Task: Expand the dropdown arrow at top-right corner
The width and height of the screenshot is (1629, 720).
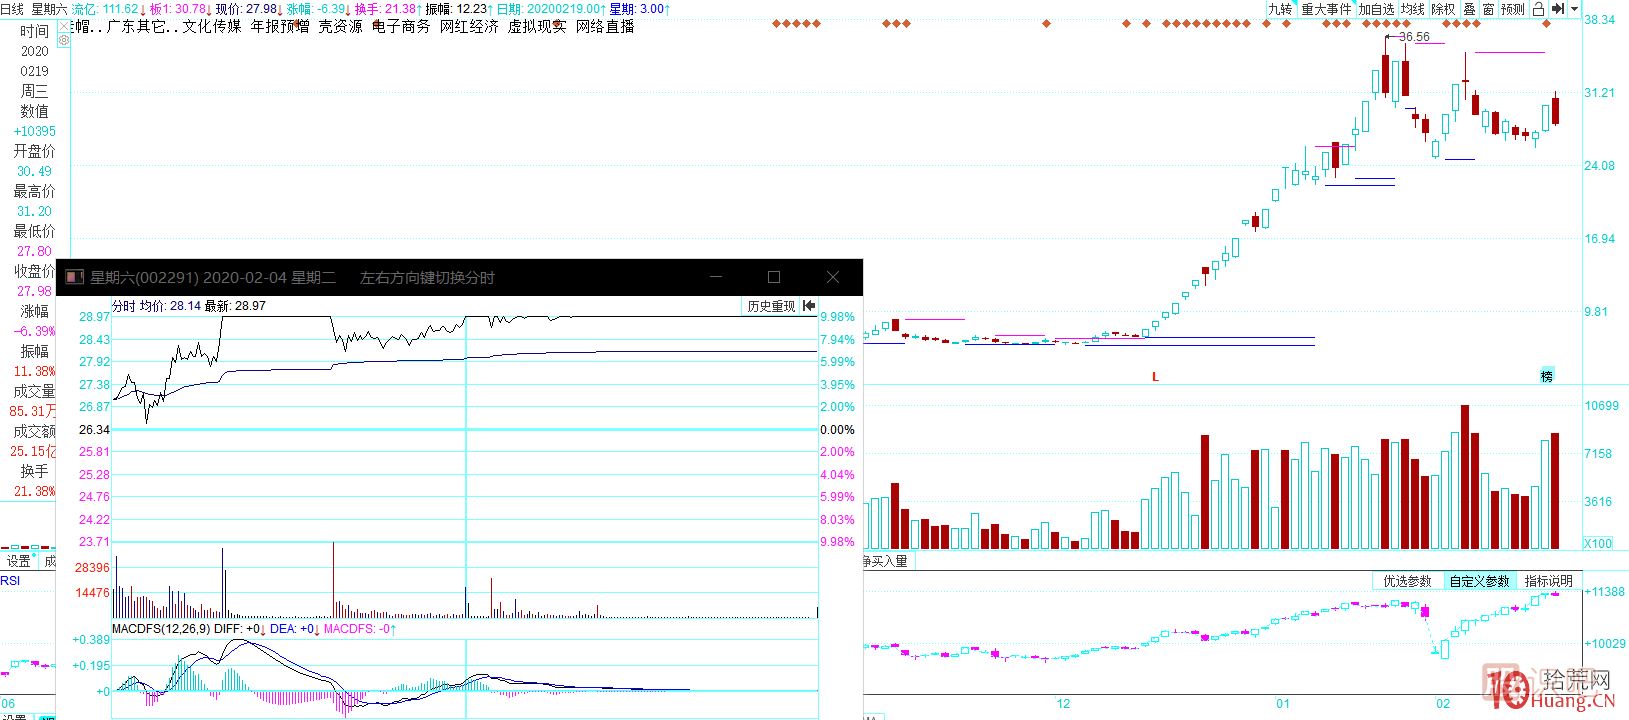Action: click(x=1575, y=9)
